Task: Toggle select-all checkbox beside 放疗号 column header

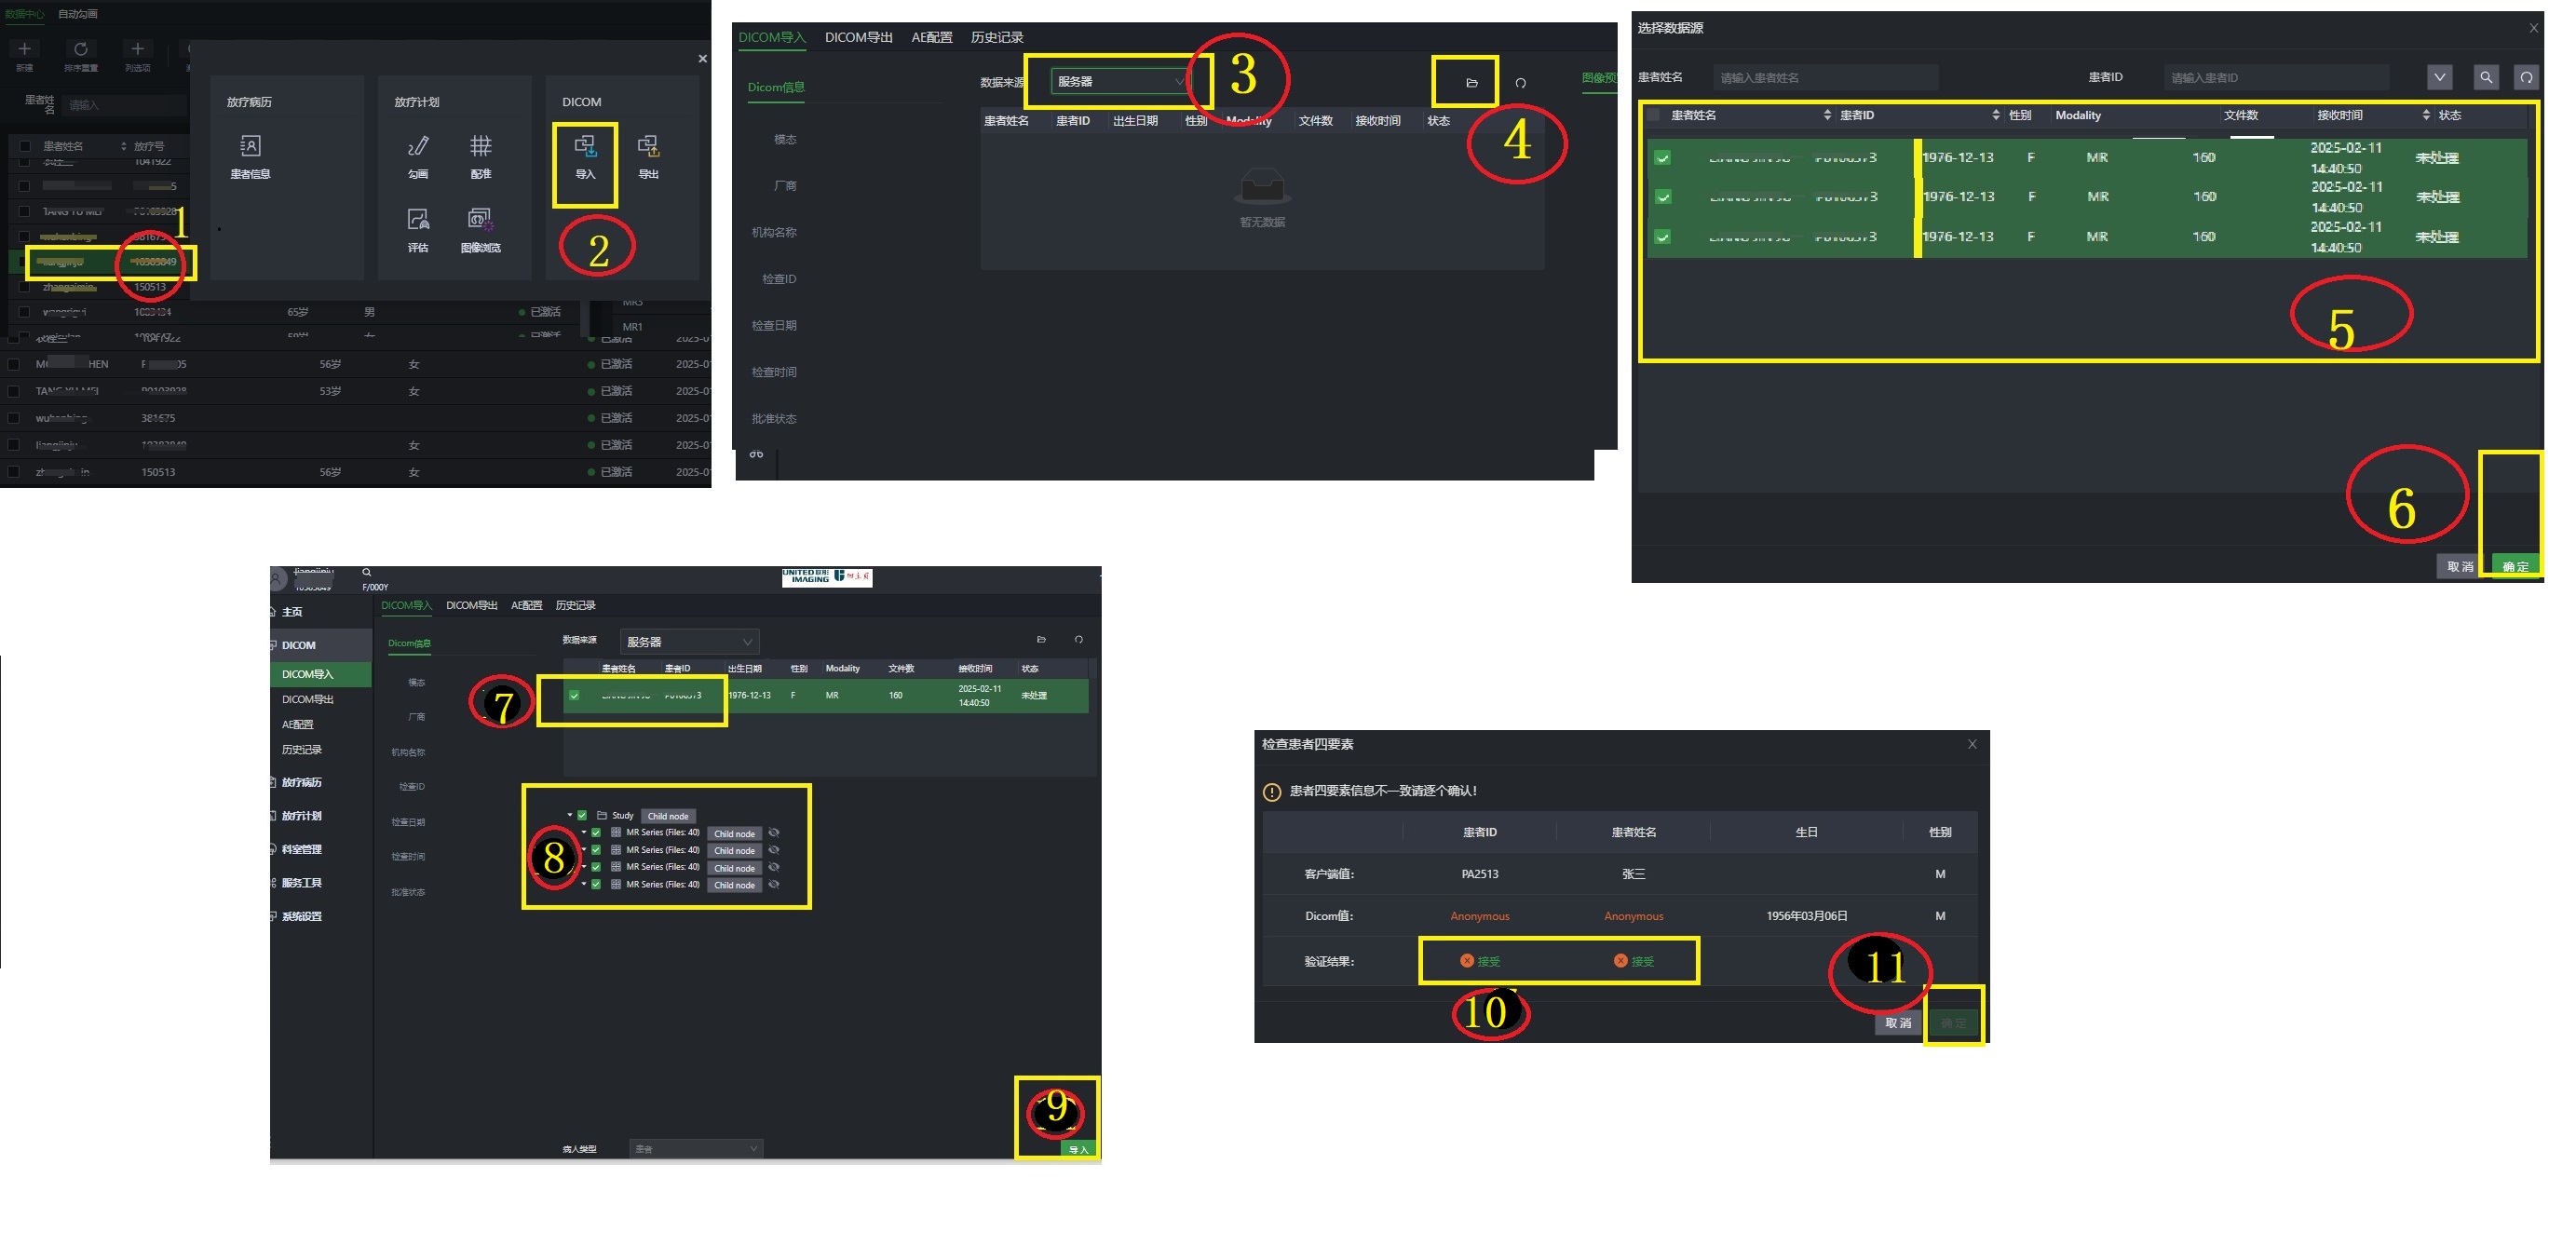Action: pos(25,146)
